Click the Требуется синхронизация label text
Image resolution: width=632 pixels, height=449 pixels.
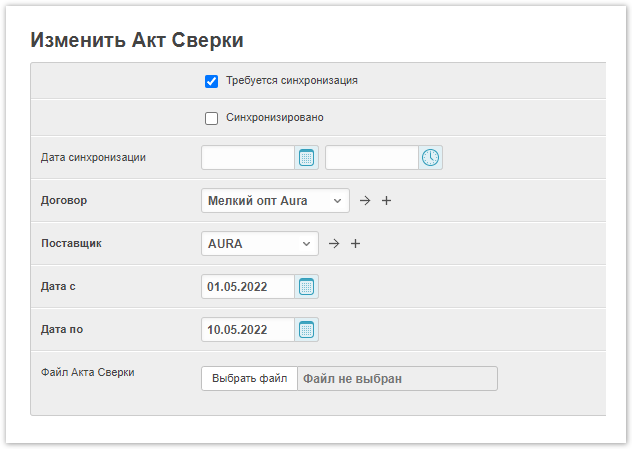coord(292,81)
